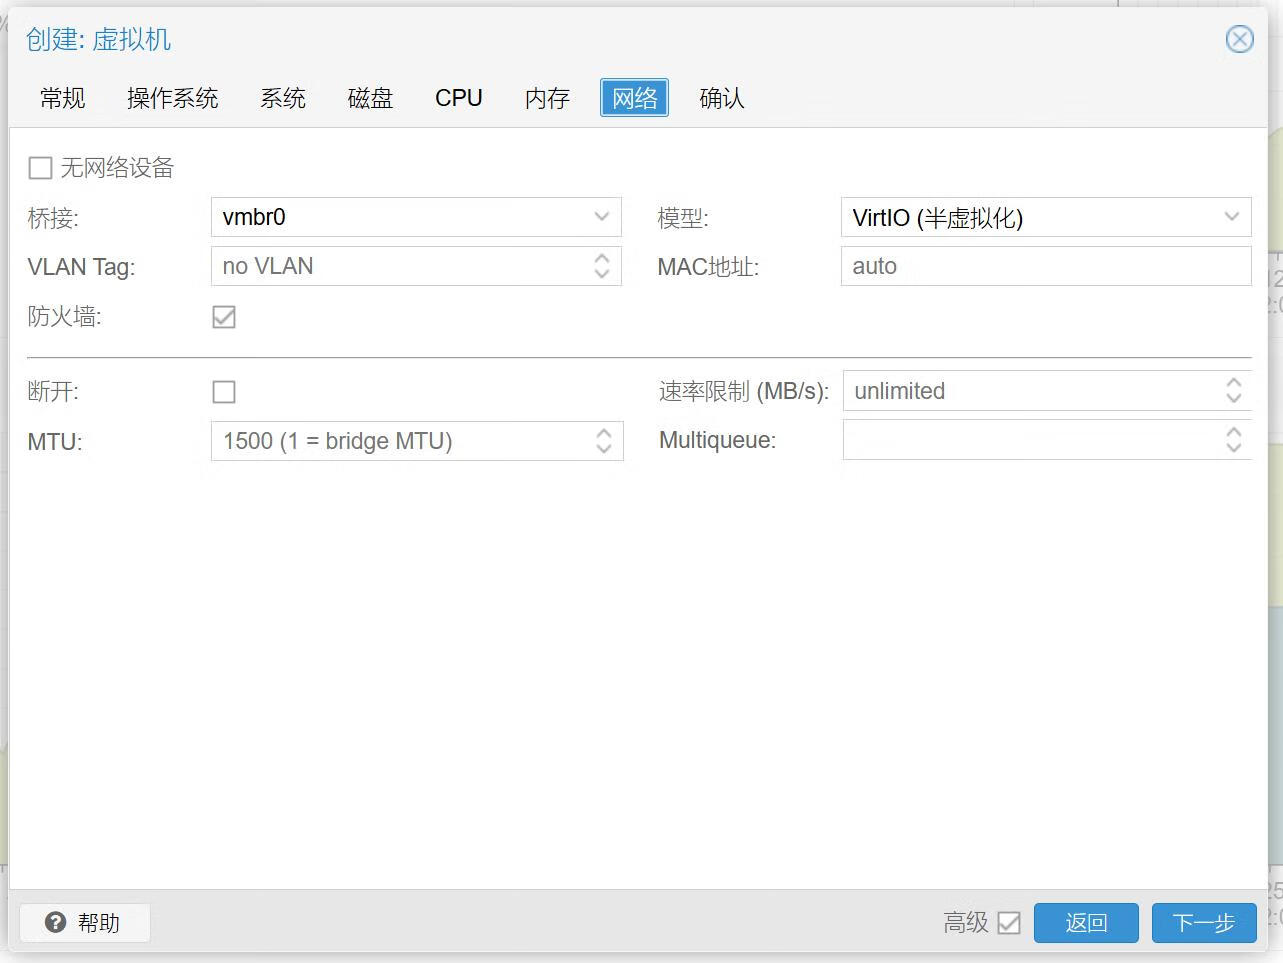The height and width of the screenshot is (963, 1283).
Task: Expand the 模型 VirtIO model dropdown
Action: [x=1231, y=217]
